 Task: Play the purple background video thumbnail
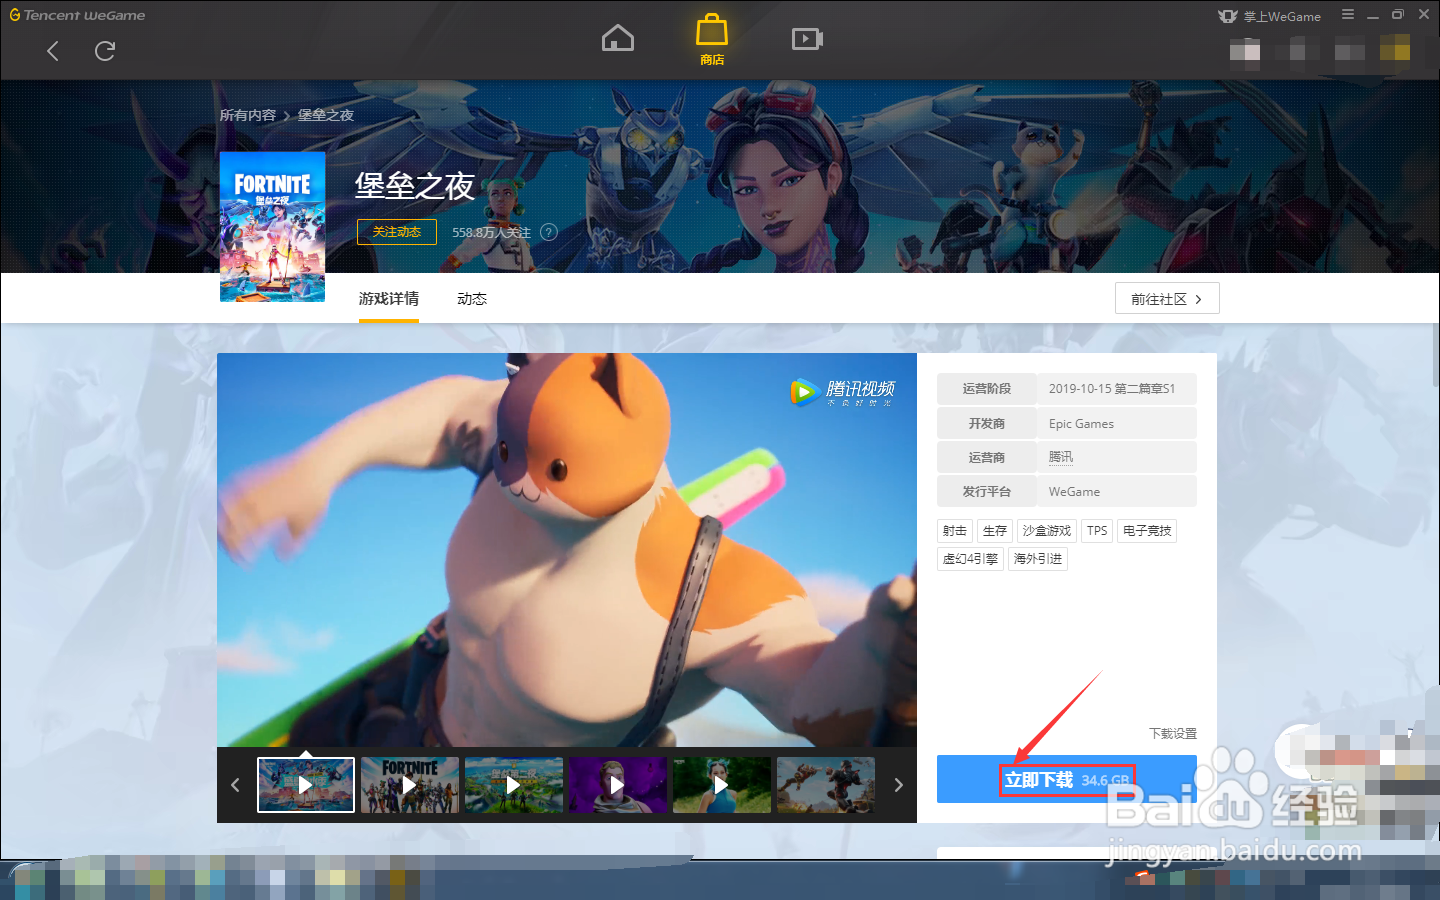point(618,785)
